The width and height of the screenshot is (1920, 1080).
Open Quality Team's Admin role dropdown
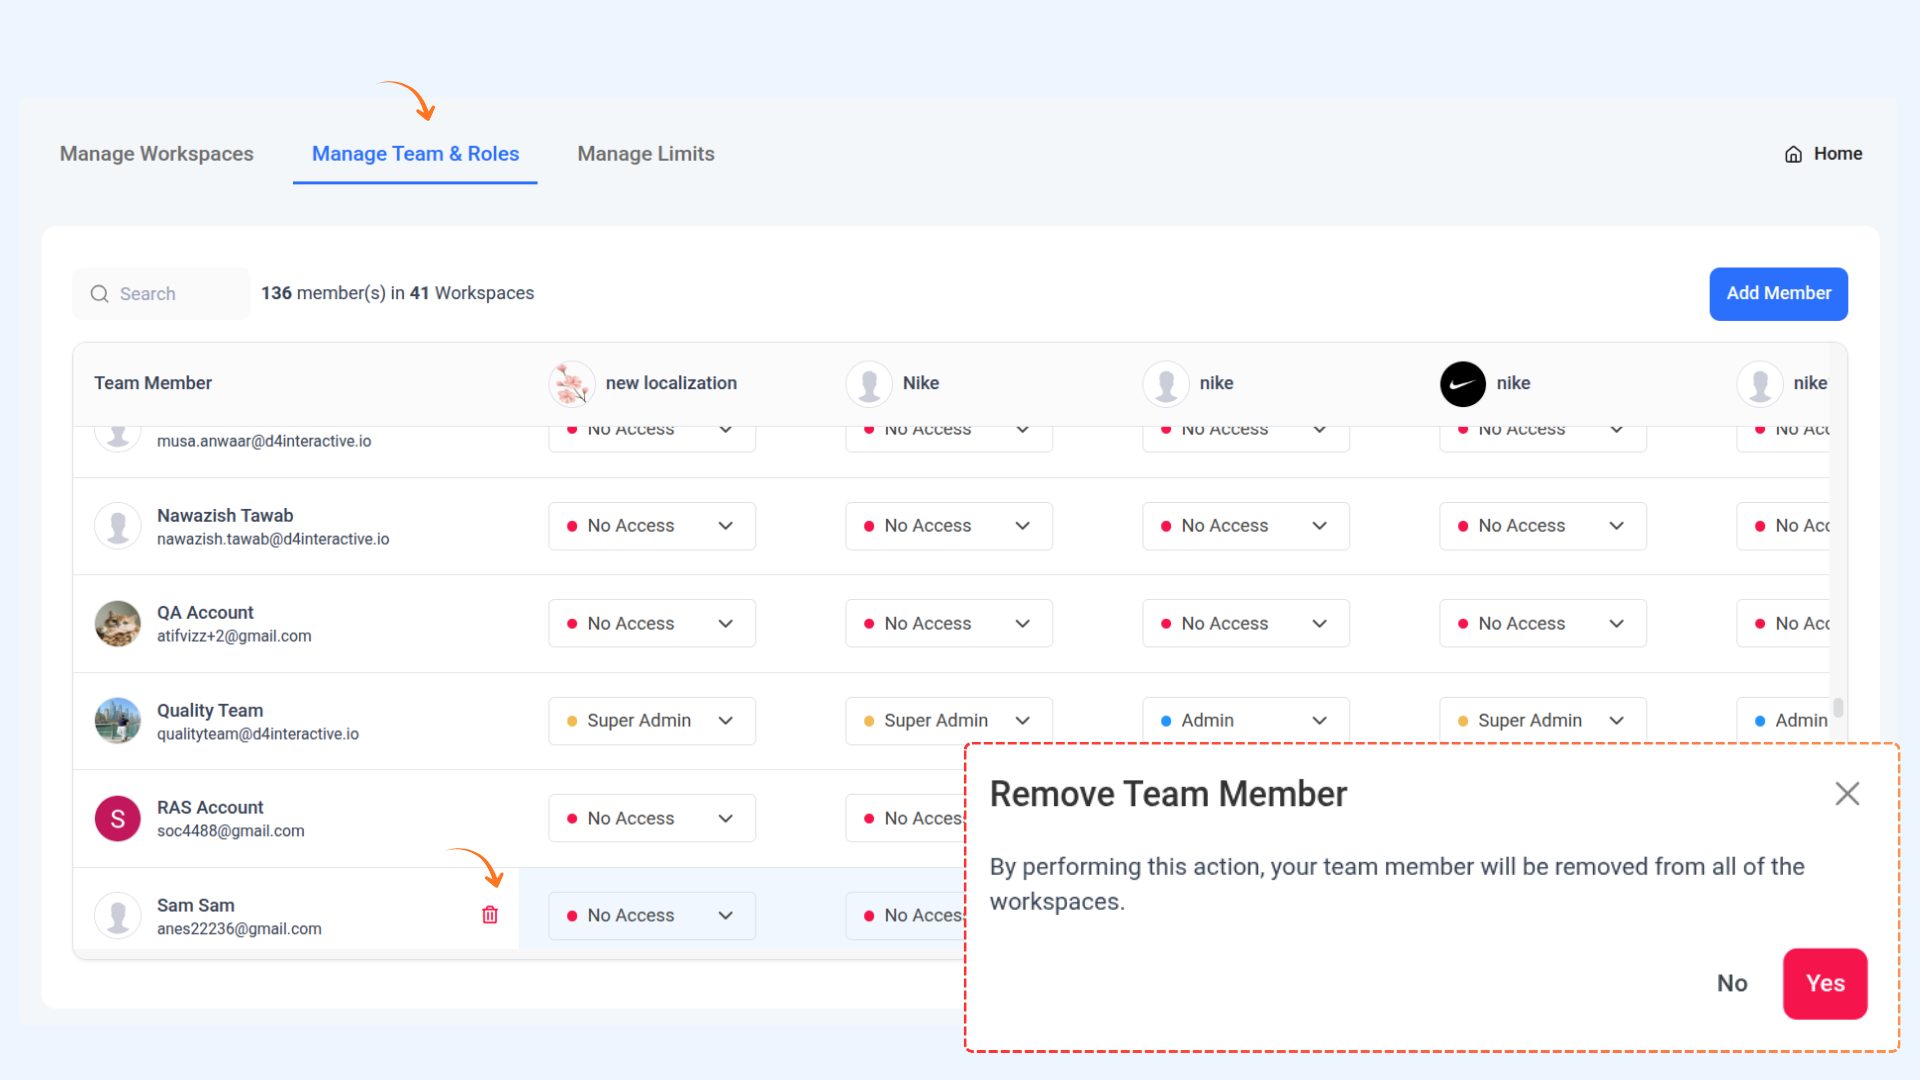click(x=1245, y=721)
